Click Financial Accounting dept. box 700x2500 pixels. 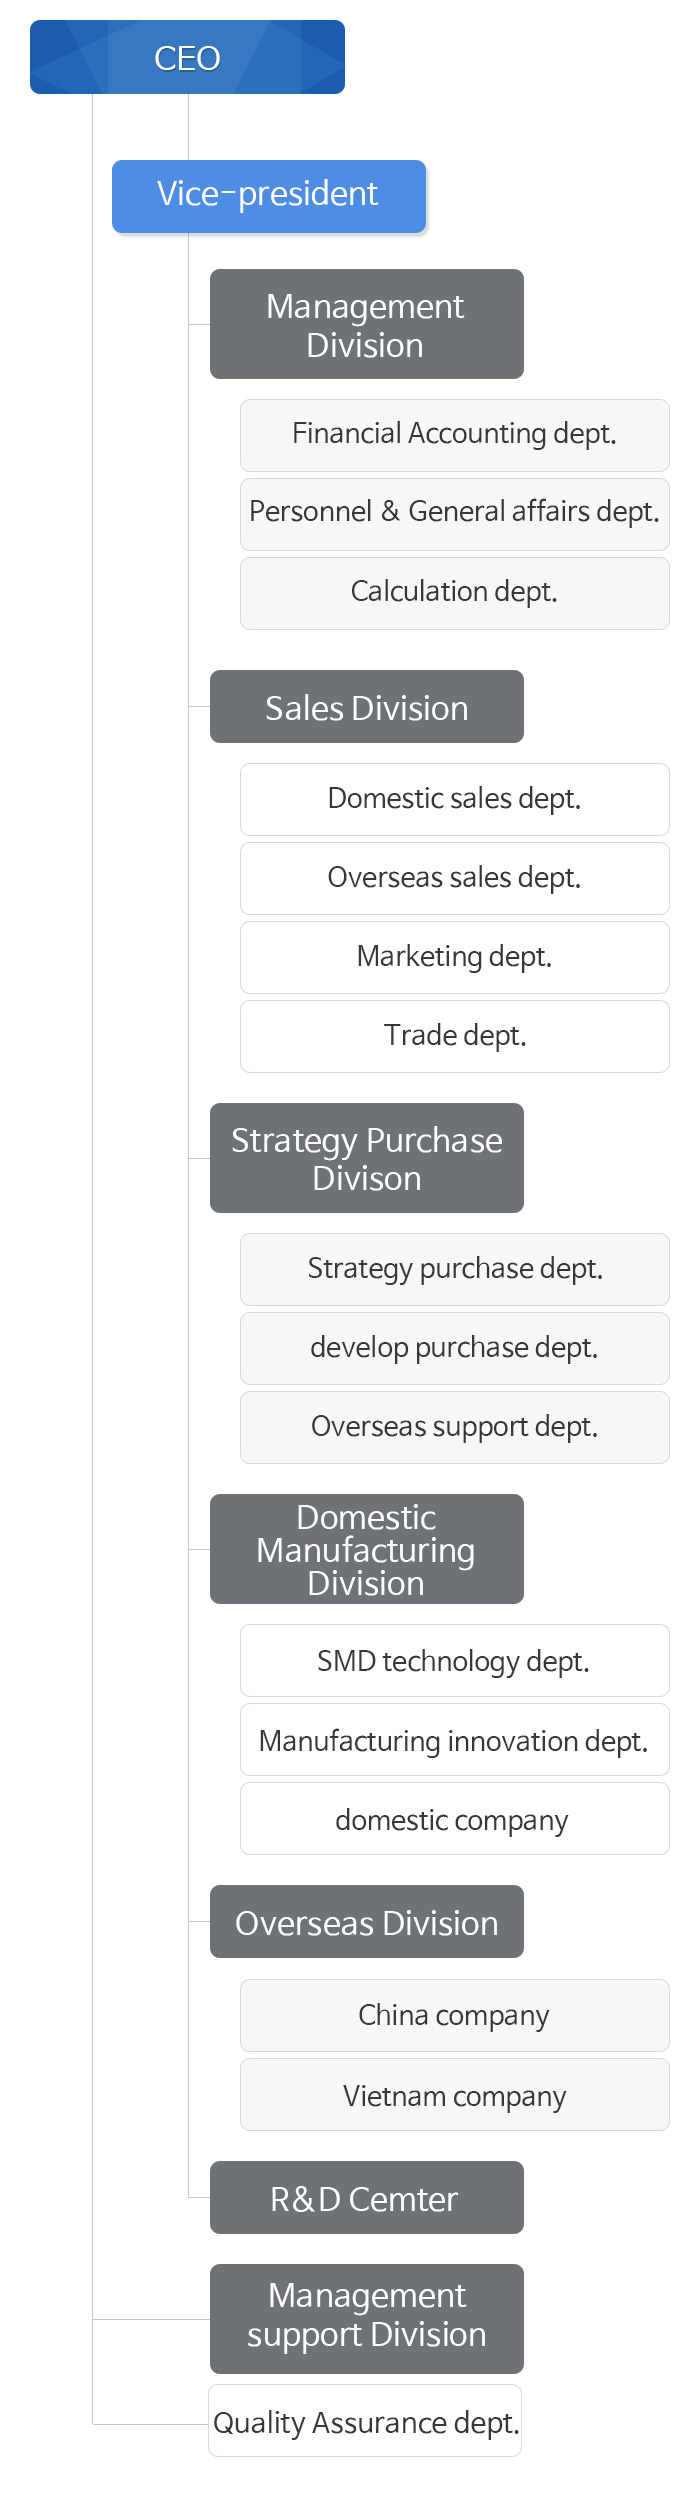coord(454,435)
